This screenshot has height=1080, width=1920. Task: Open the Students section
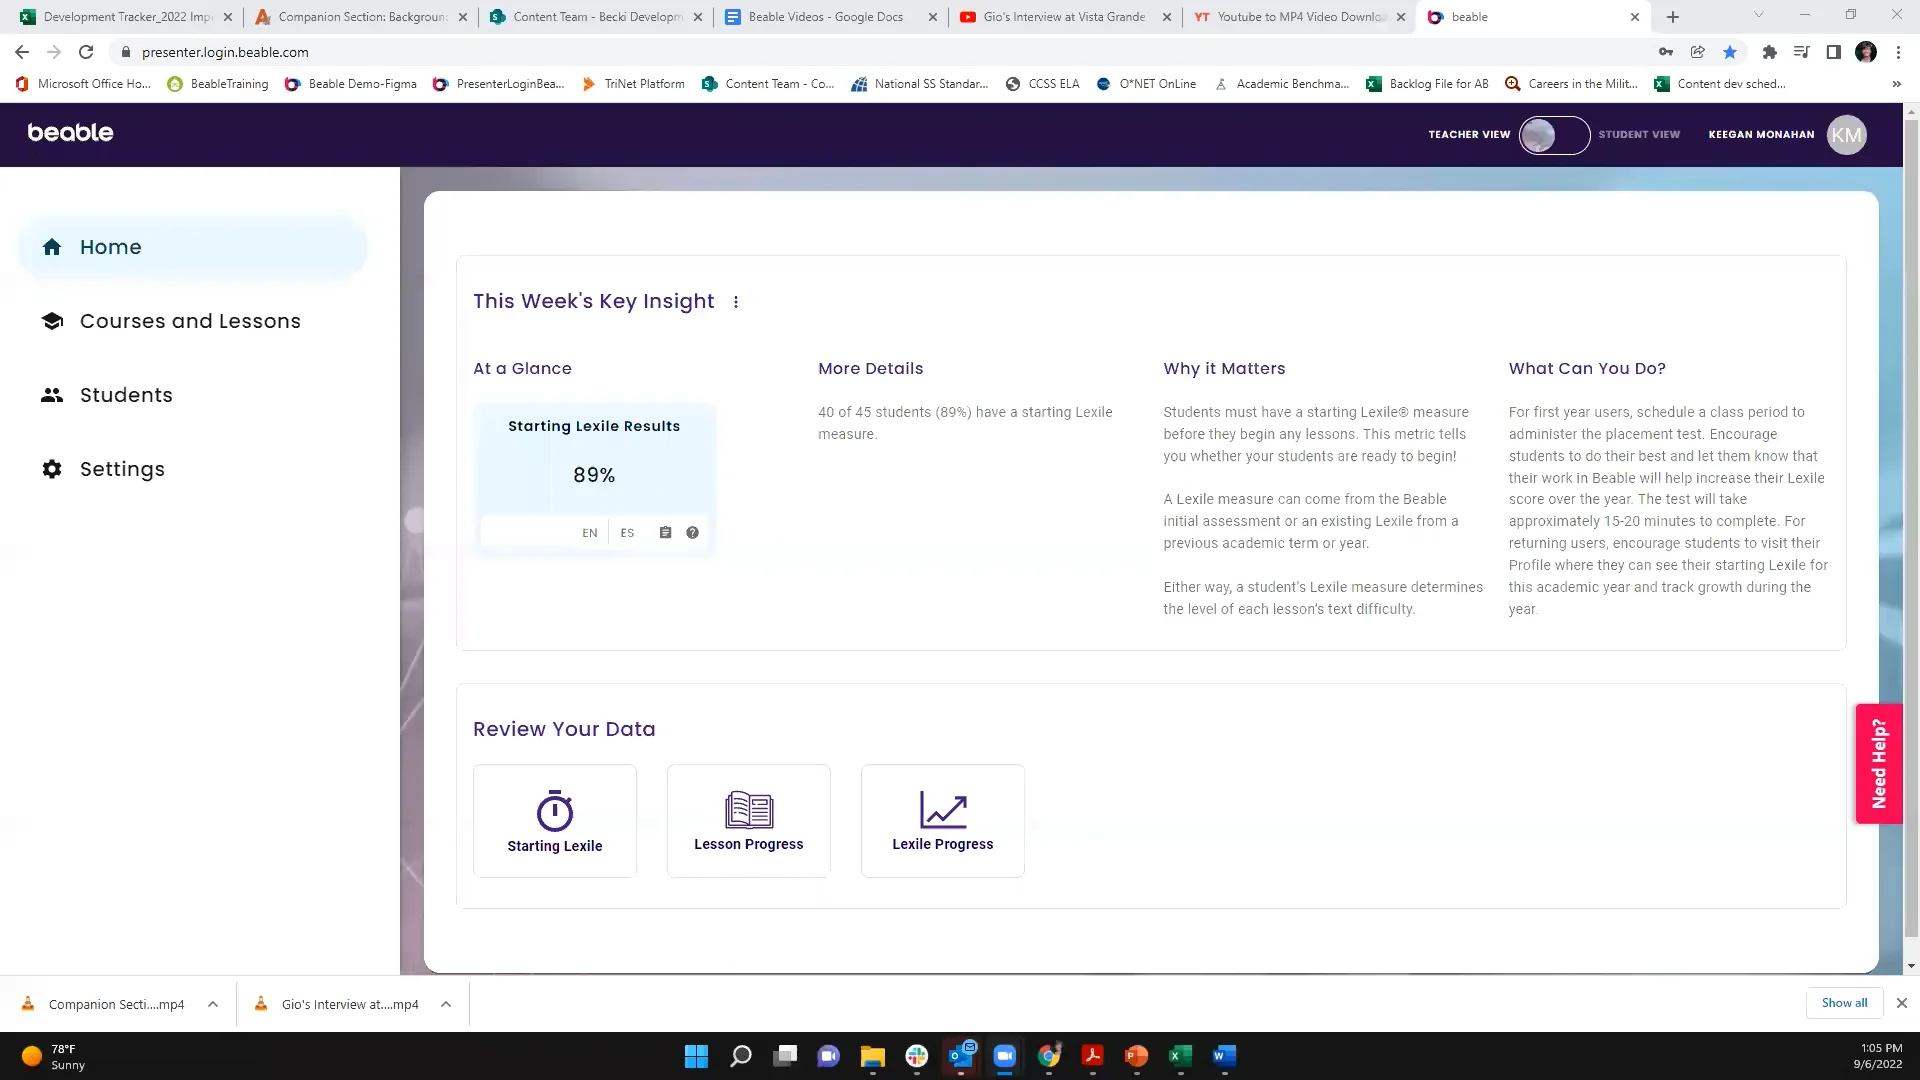point(106,395)
